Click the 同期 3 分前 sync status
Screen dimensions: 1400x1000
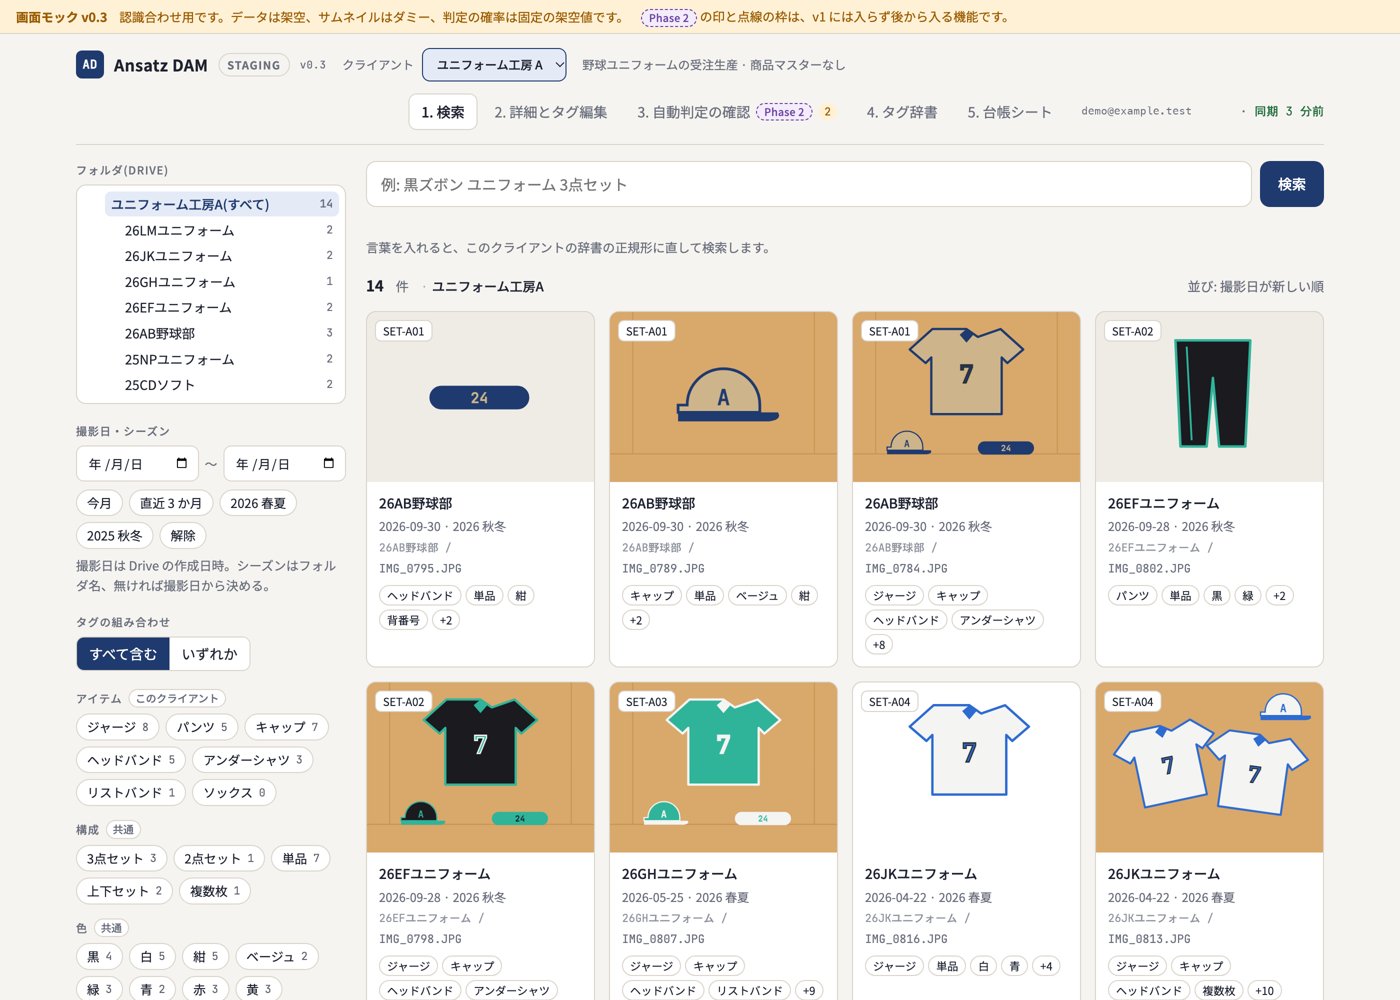pos(1283,112)
